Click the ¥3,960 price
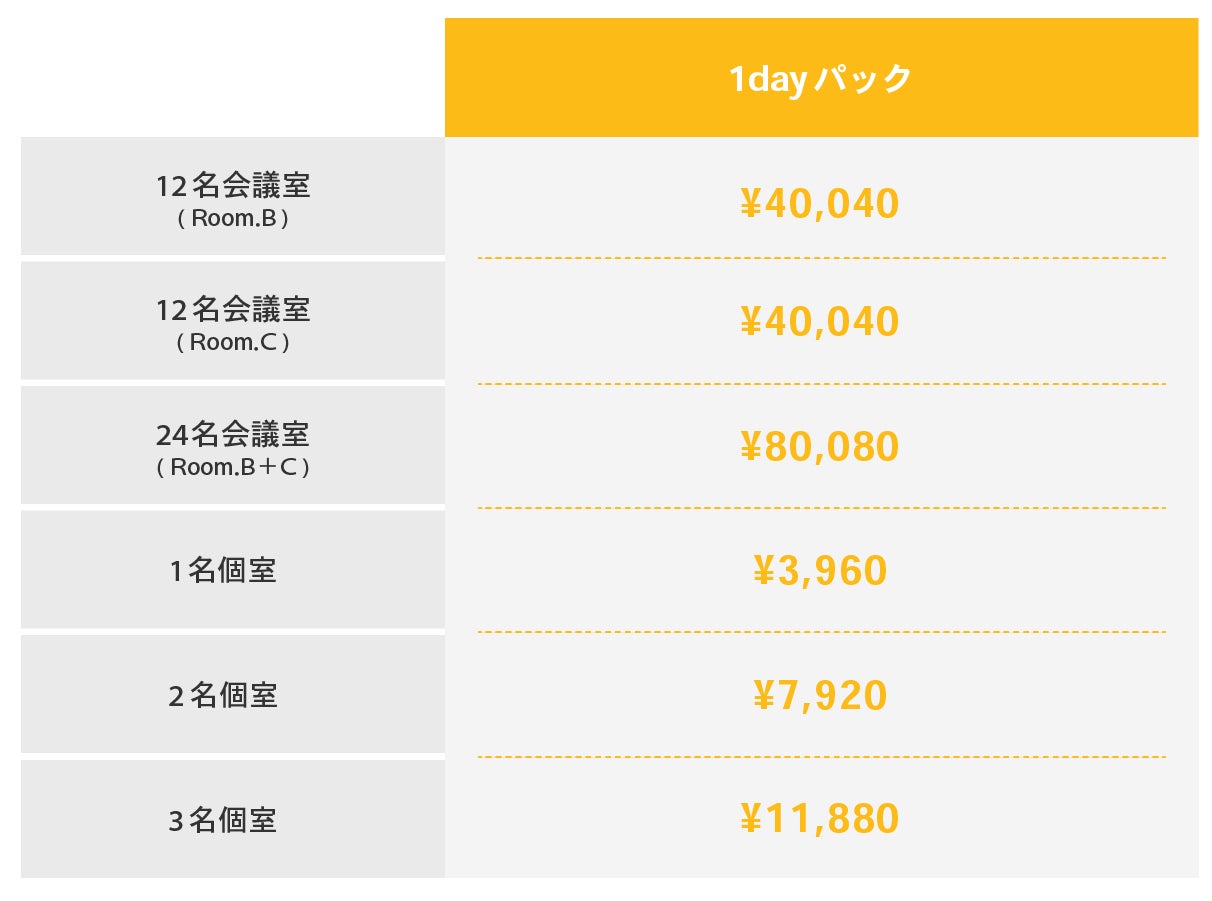 820,571
